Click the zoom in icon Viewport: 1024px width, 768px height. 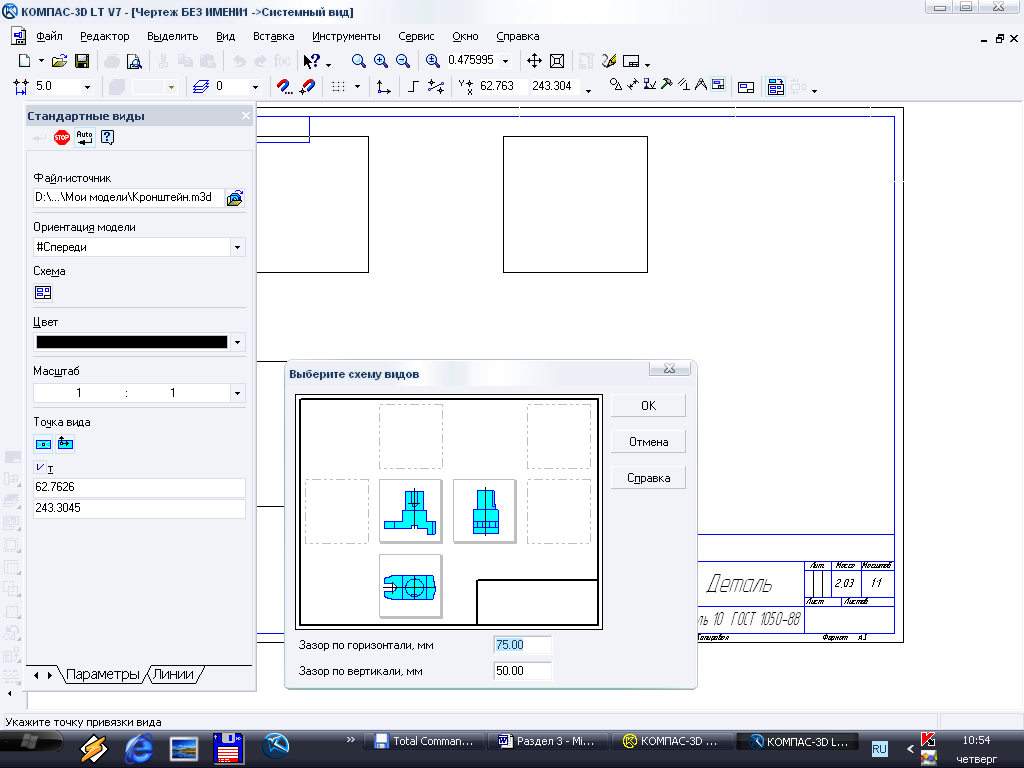(x=381, y=61)
